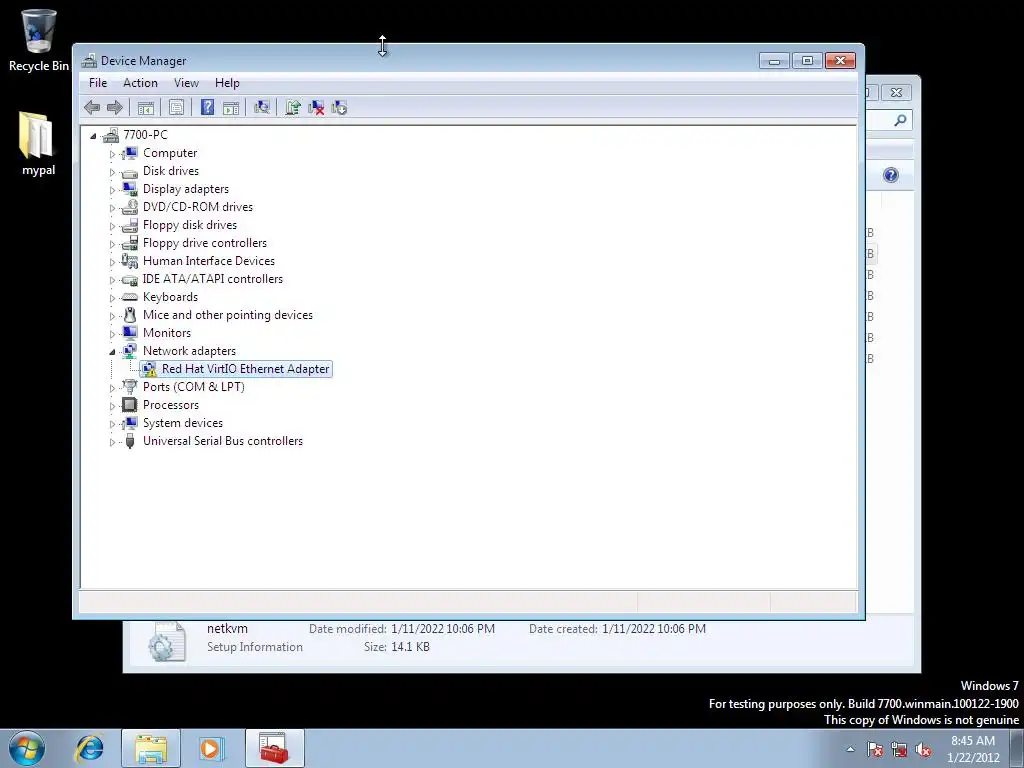
Task: Click the netkvm file name in details pane
Action: [x=227, y=629]
